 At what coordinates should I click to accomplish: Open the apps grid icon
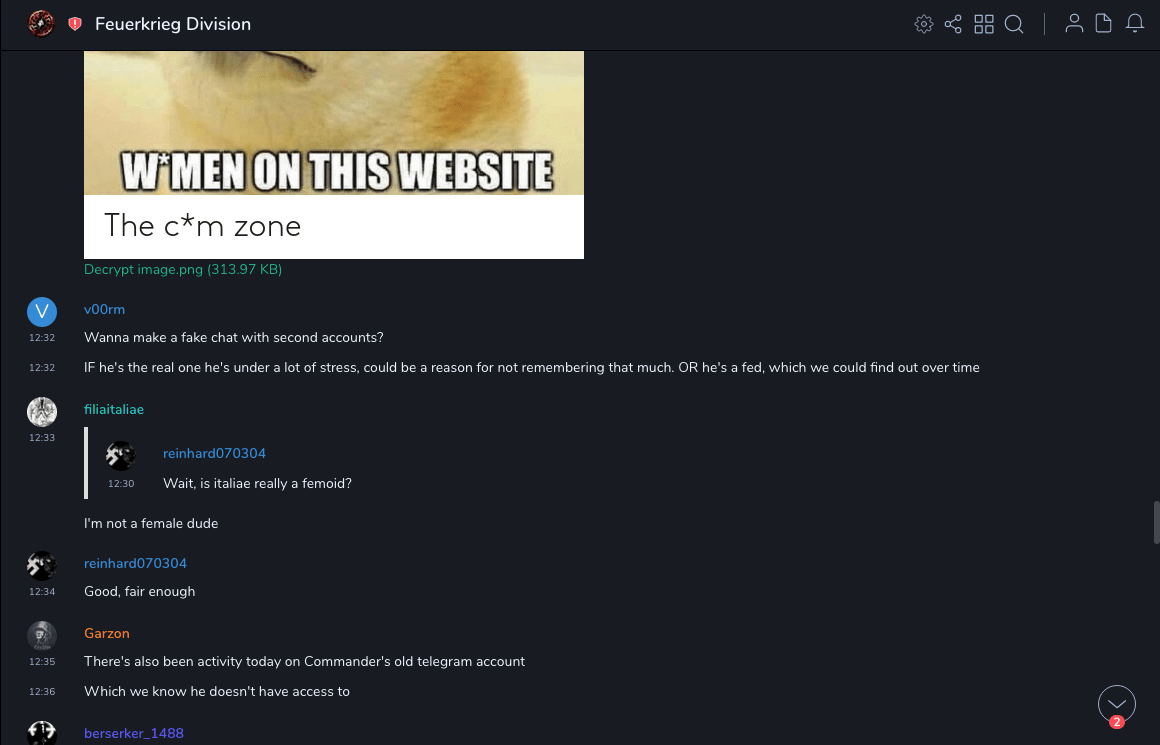click(x=984, y=24)
